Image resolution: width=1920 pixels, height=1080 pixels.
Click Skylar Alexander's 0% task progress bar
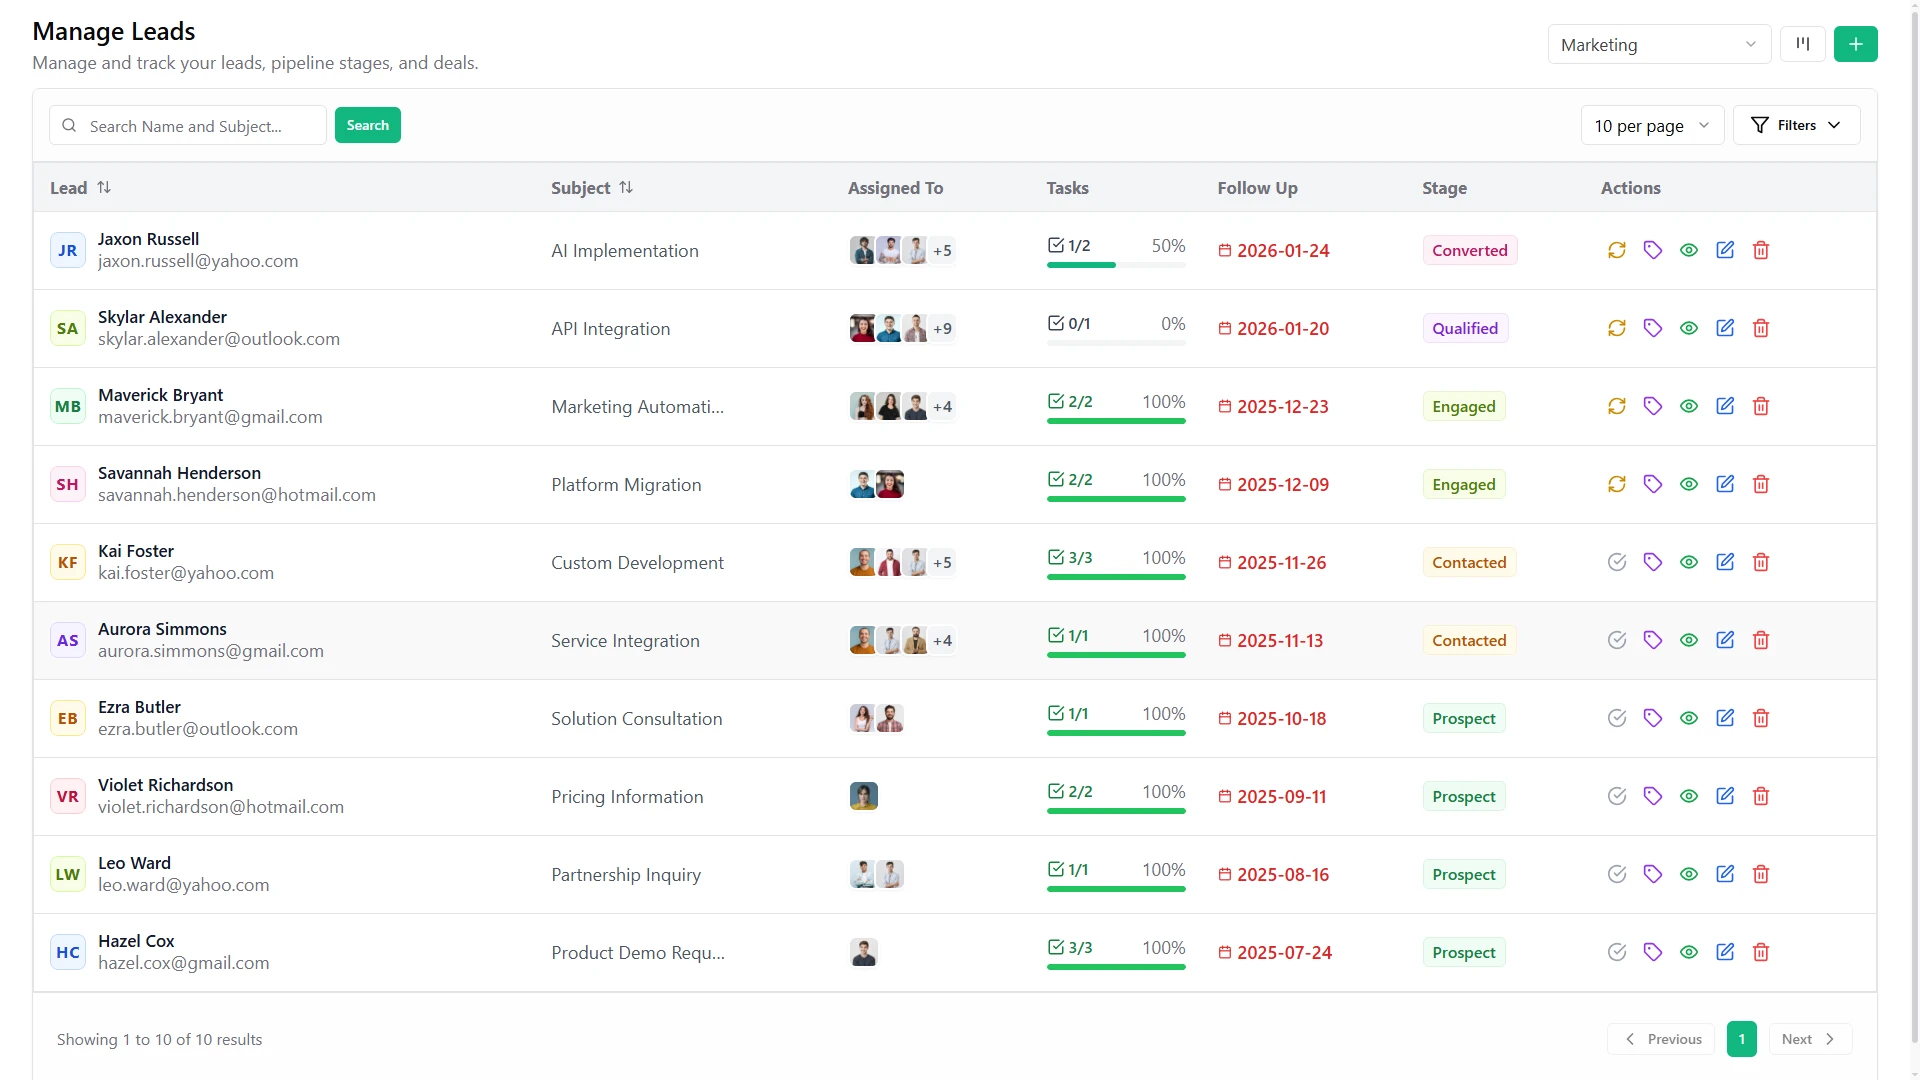coord(1116,343)
